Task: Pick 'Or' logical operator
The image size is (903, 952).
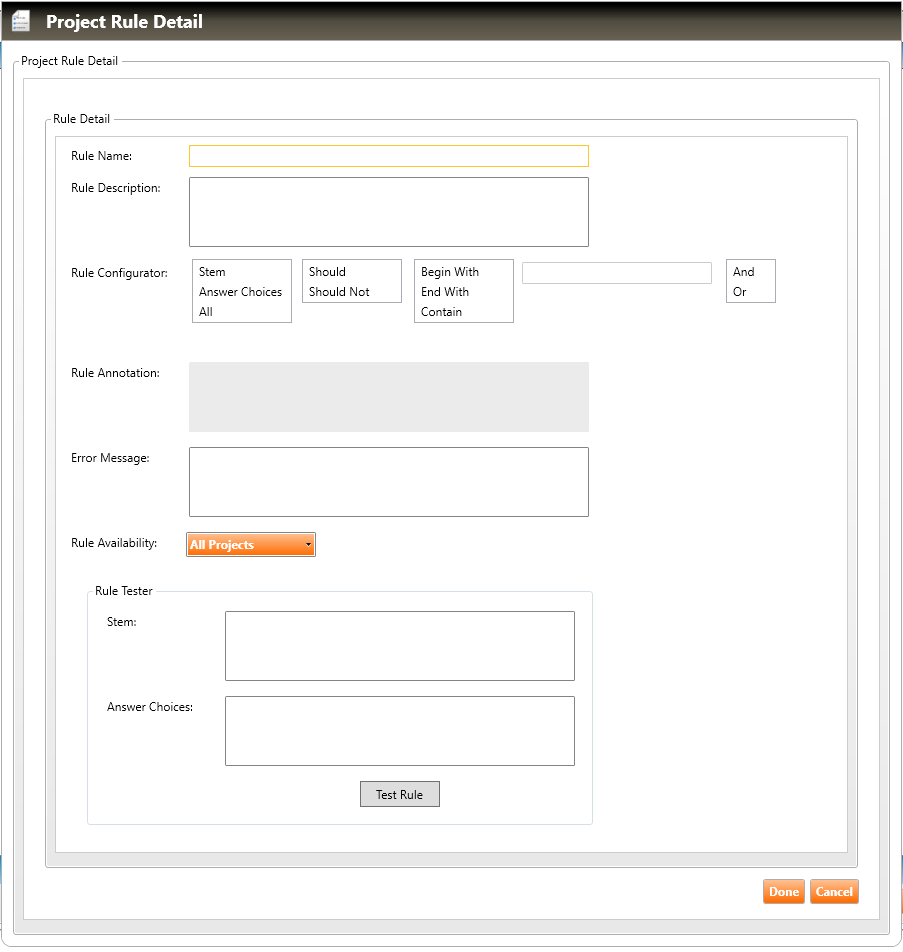Action: [x=740, y=292]
